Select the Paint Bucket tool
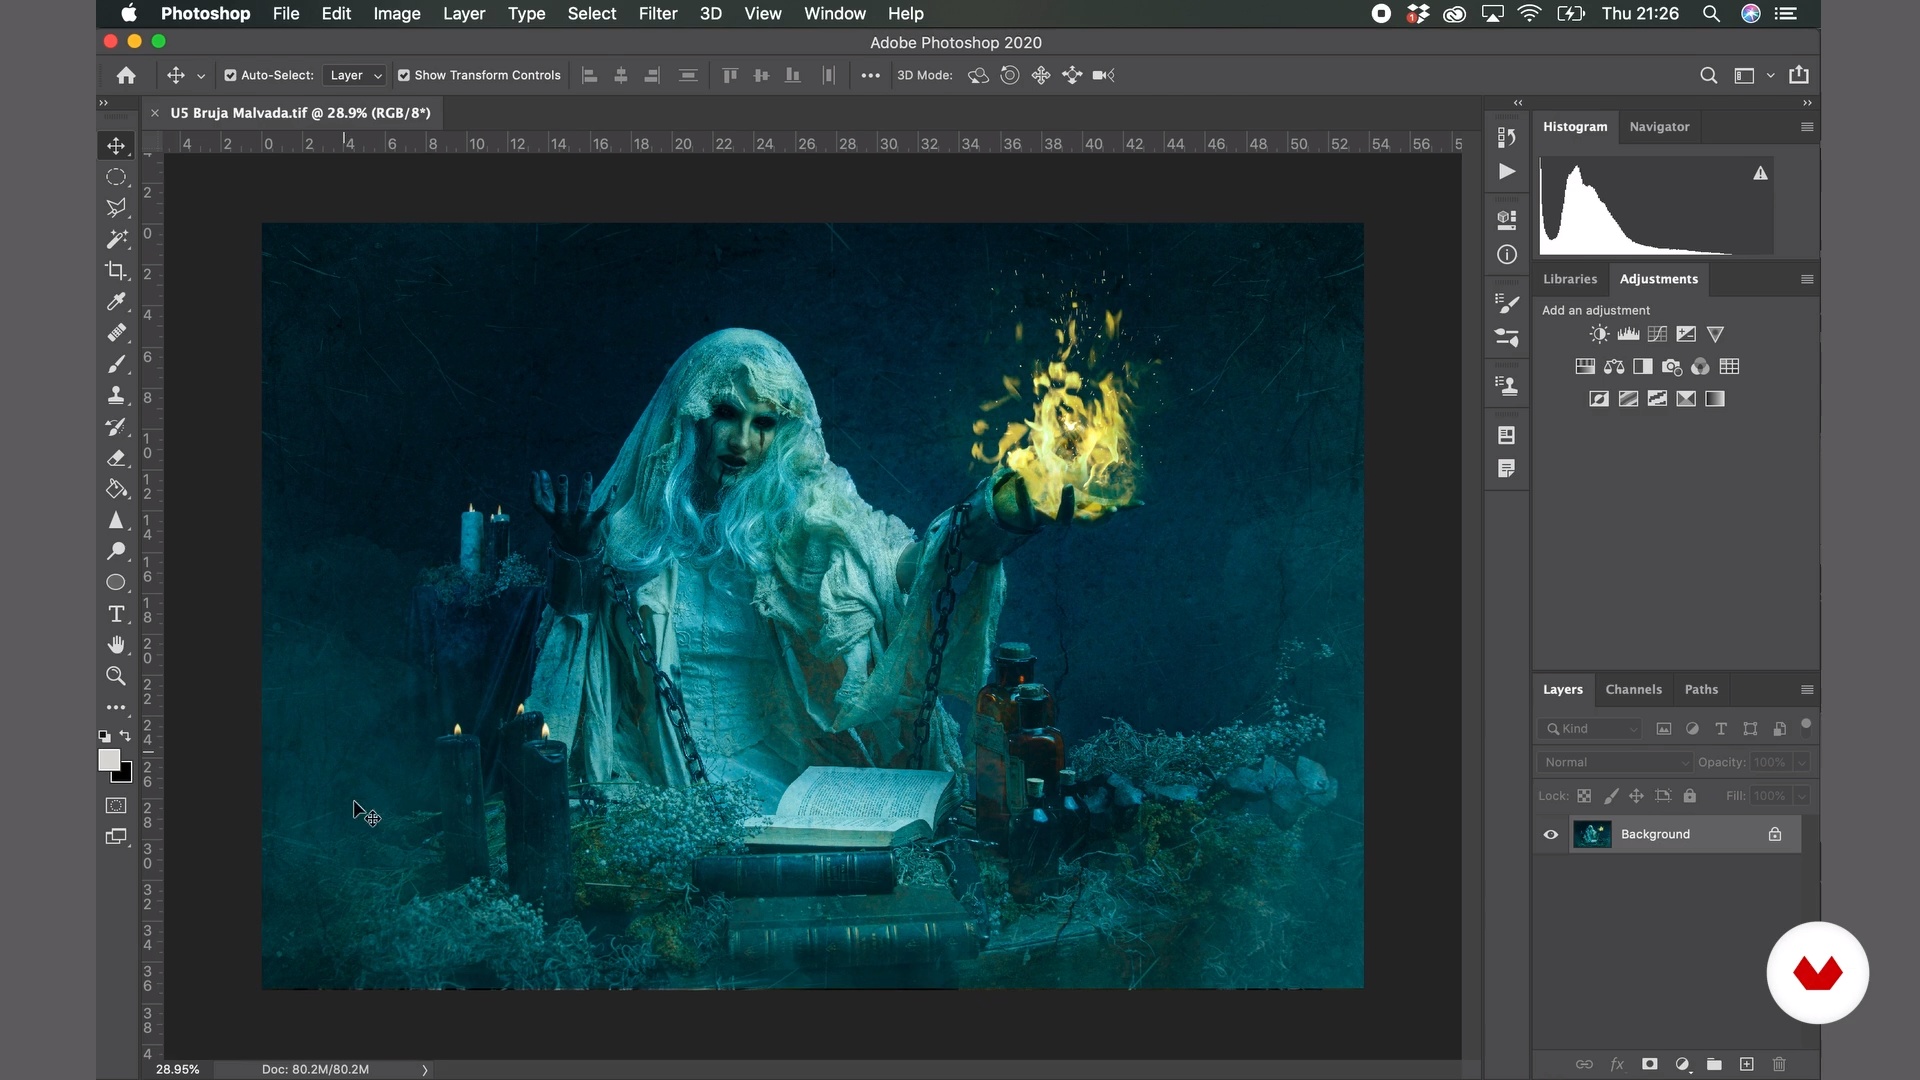The height and width of the screenshot is (1080, 1920). click(116, 489)
